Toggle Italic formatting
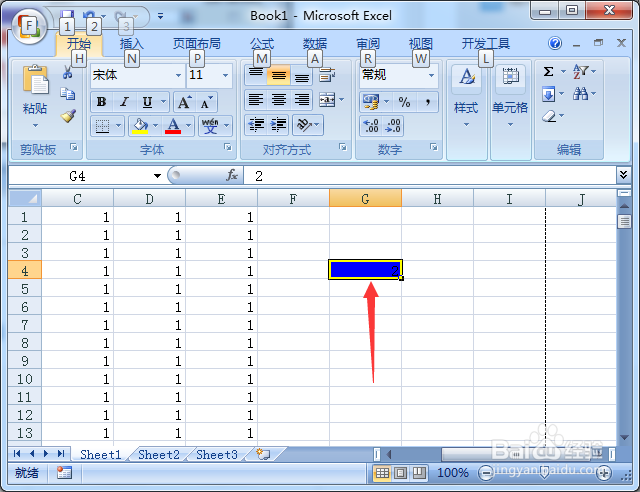The height and width of the screenshot is (492, 640). click(124, 102)
